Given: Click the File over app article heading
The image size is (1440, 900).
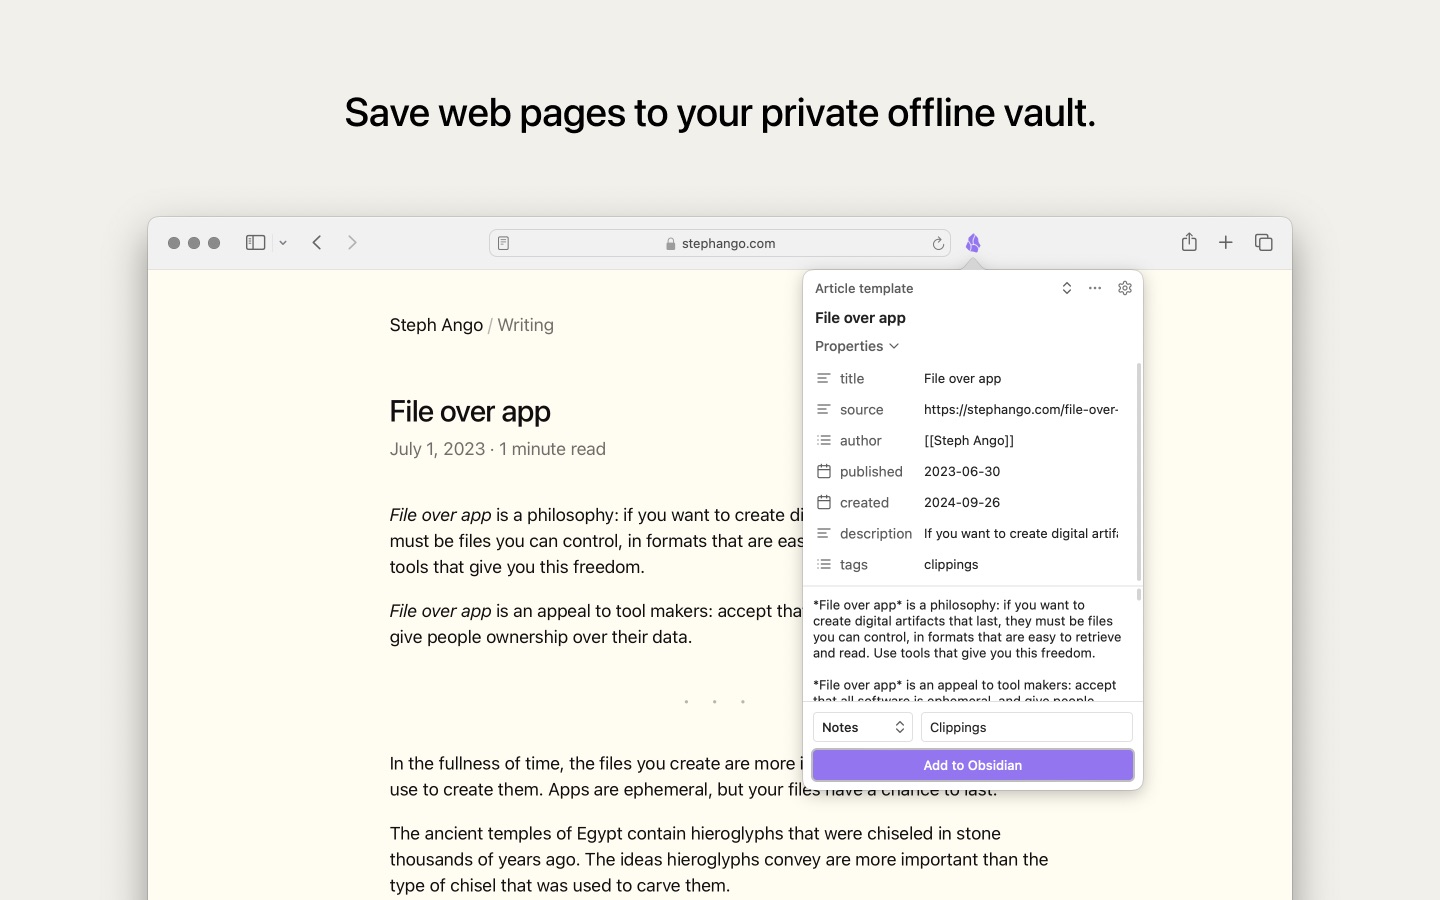Looking at the screenshot, I should pos(470,411).
